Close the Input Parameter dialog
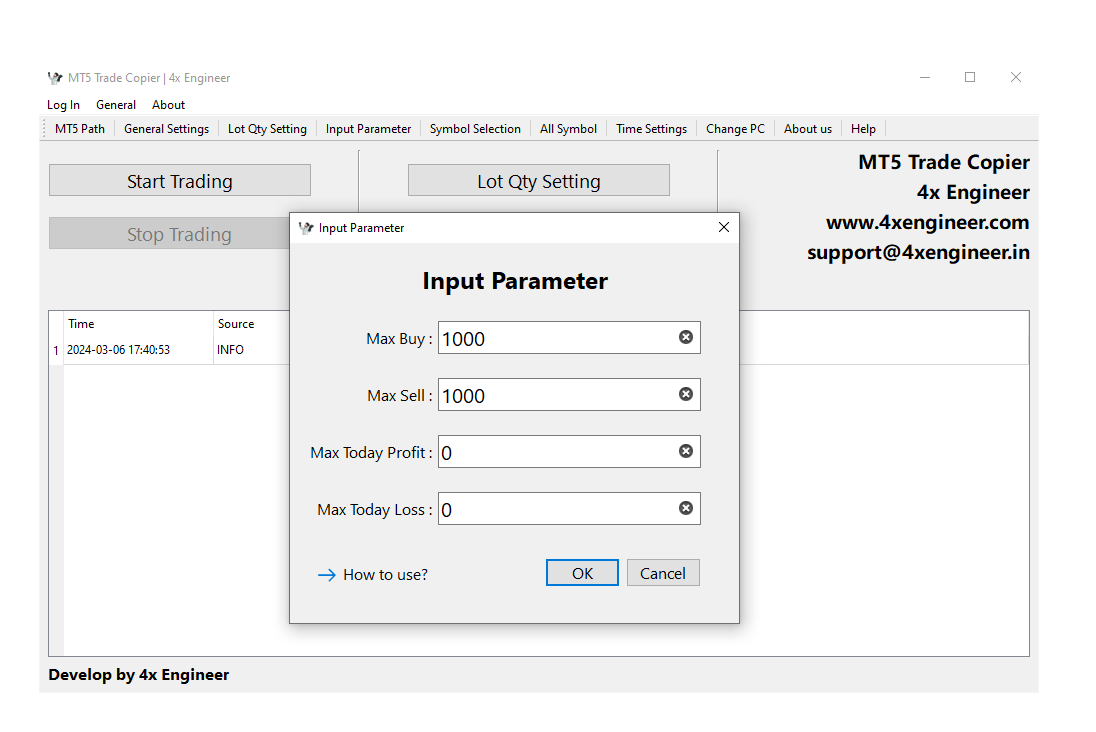This screenshot has height=732, width=1096. (723, 227)
